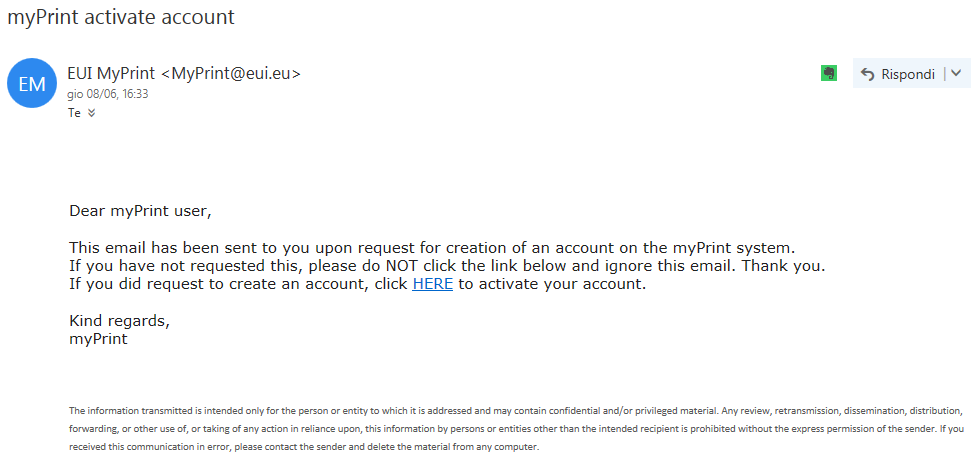The width and height of the screenshot is (979, 475).
Task: Click the 'Te' recipient label
Action: (74, 113)
